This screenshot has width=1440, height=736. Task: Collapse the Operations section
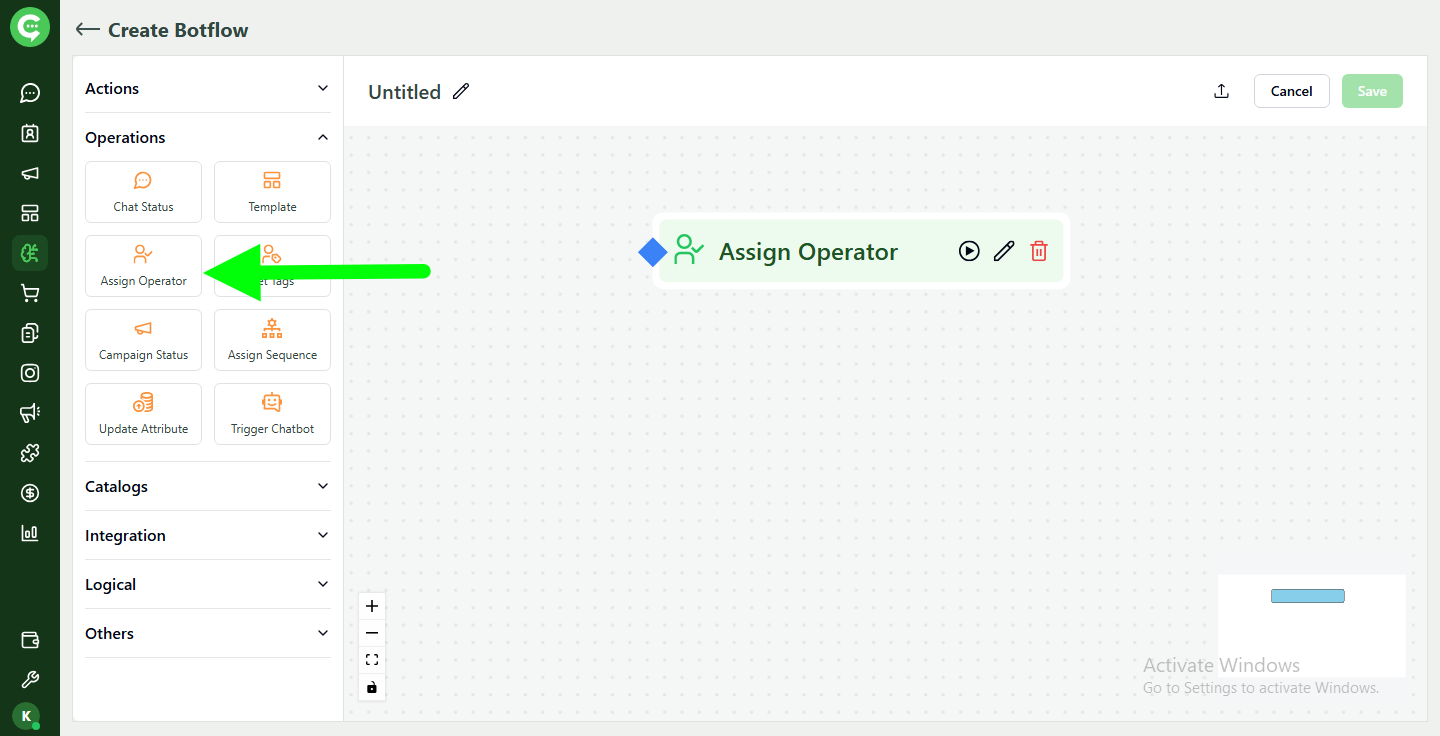pos(207,137)
